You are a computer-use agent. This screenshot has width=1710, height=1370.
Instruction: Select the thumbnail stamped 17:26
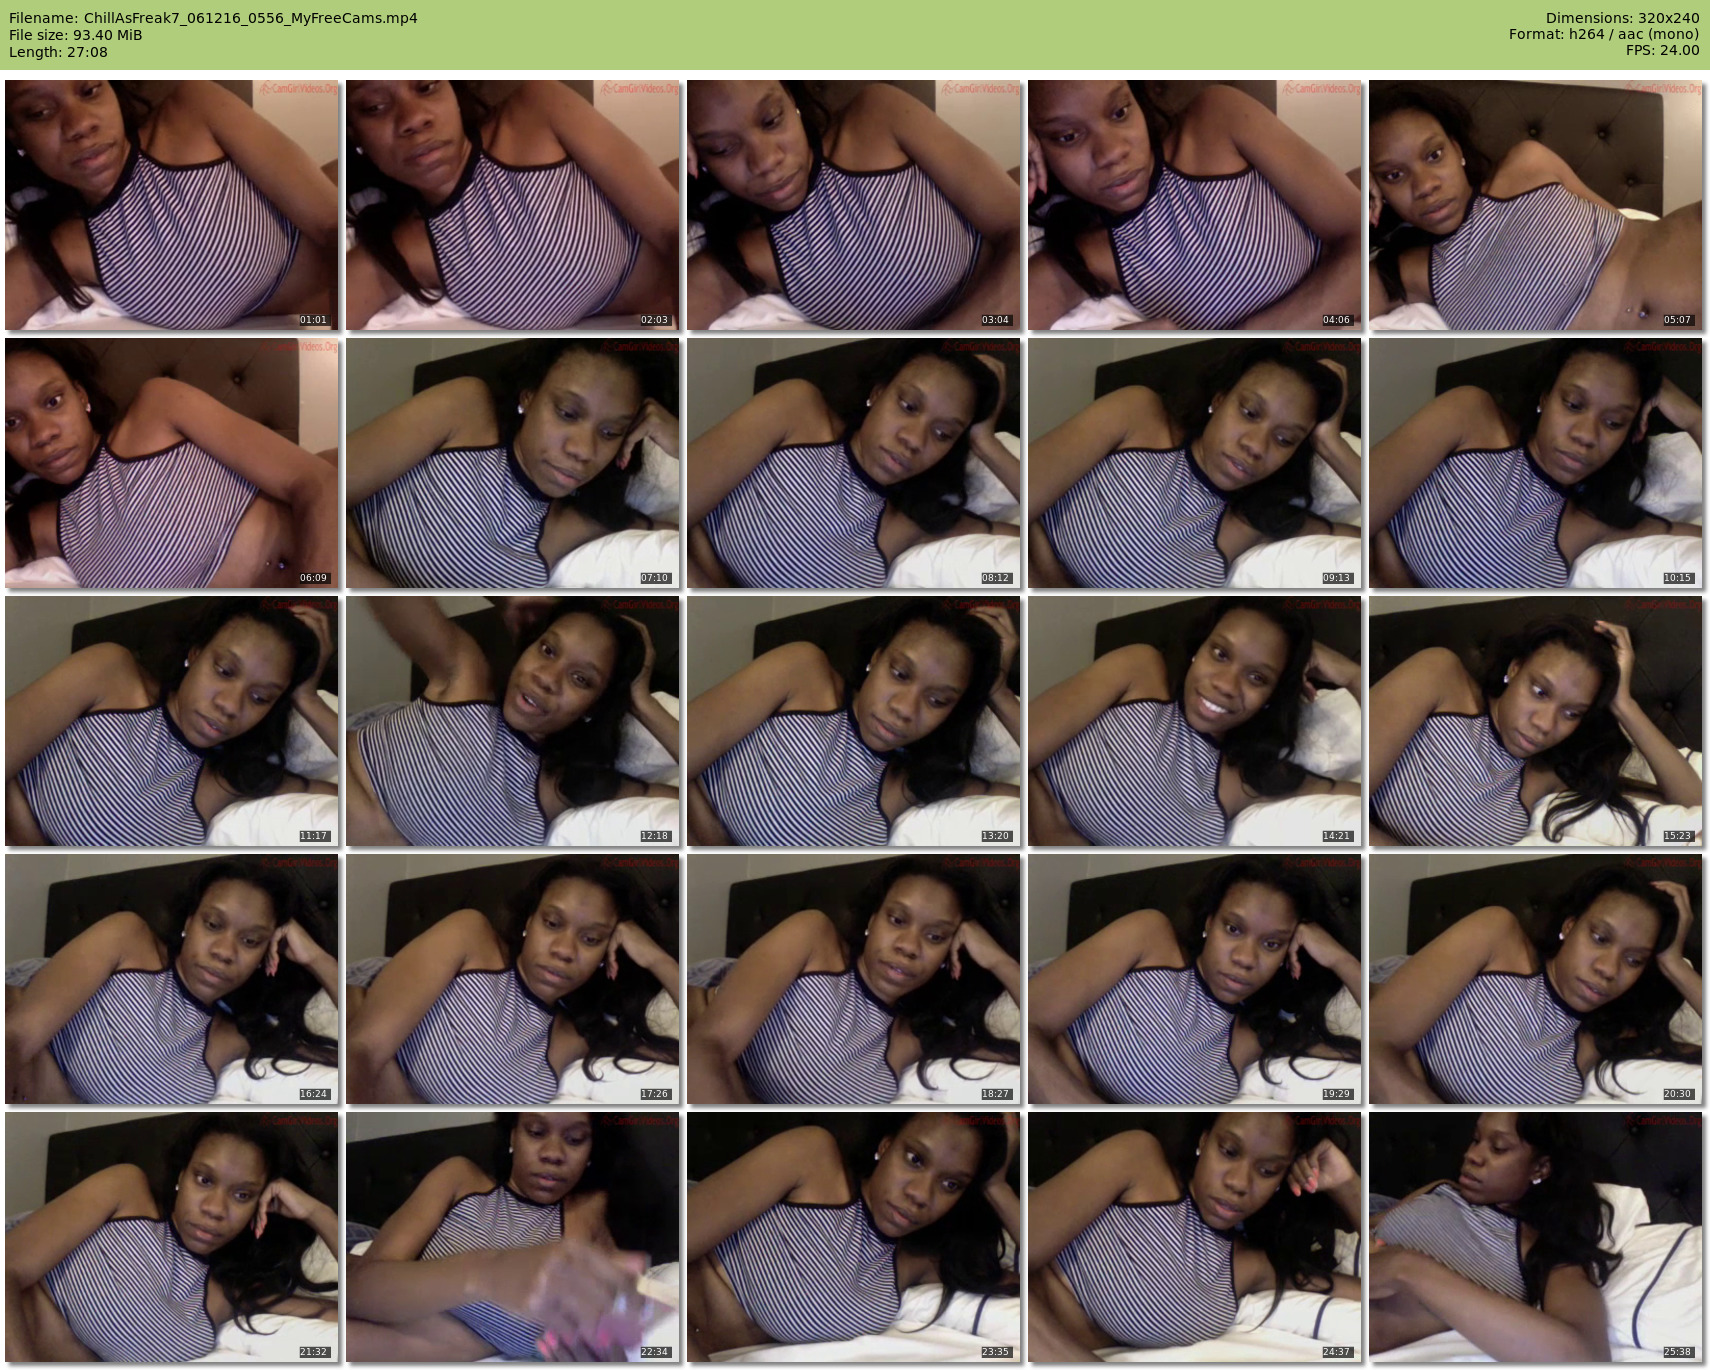(513, 979)
